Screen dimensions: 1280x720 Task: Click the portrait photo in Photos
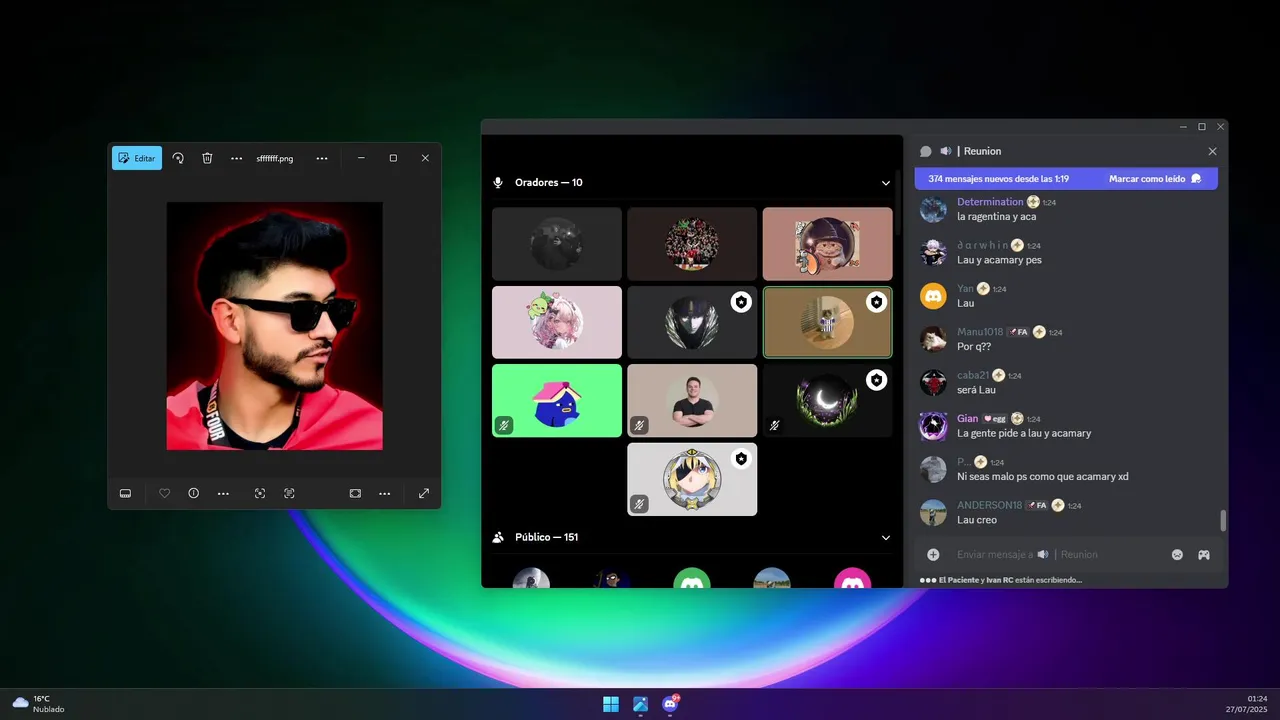tap(274, 326)
